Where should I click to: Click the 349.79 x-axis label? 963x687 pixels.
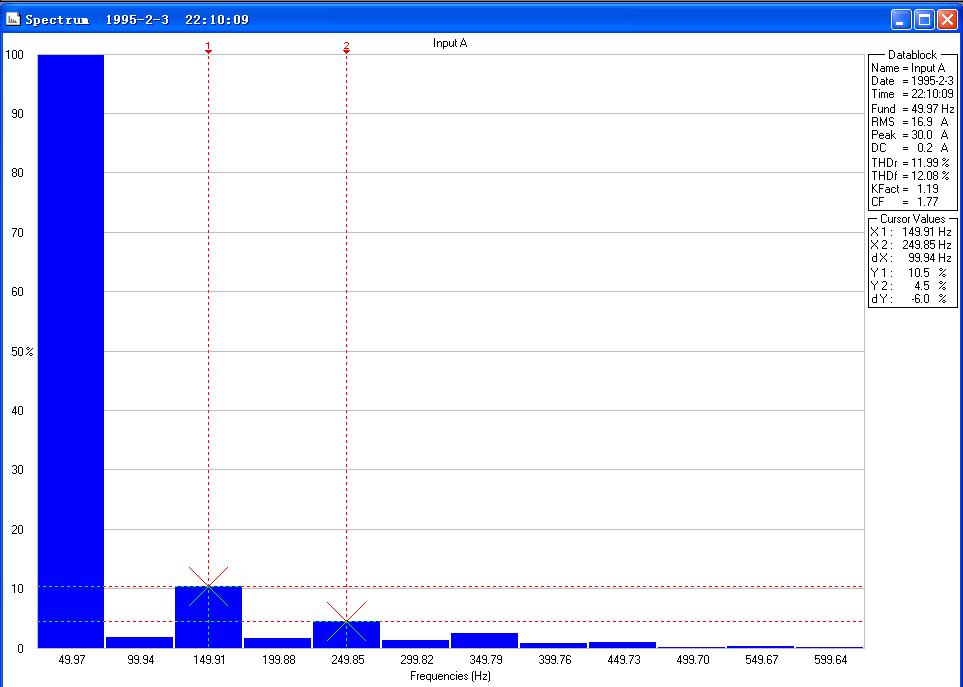pos(485,660)
